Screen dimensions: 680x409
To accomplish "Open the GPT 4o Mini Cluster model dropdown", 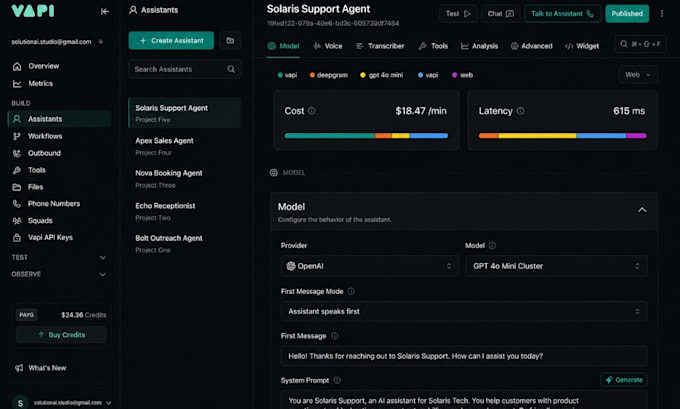I will coord(556,266).
